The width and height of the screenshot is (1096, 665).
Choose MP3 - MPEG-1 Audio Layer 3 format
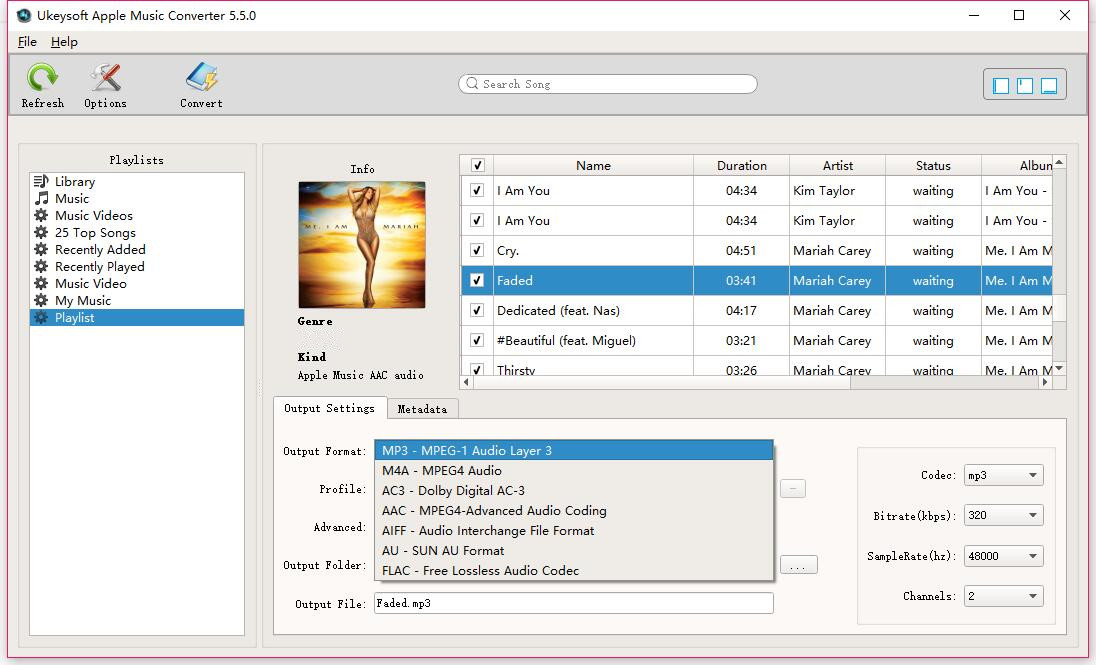[574, 450]
